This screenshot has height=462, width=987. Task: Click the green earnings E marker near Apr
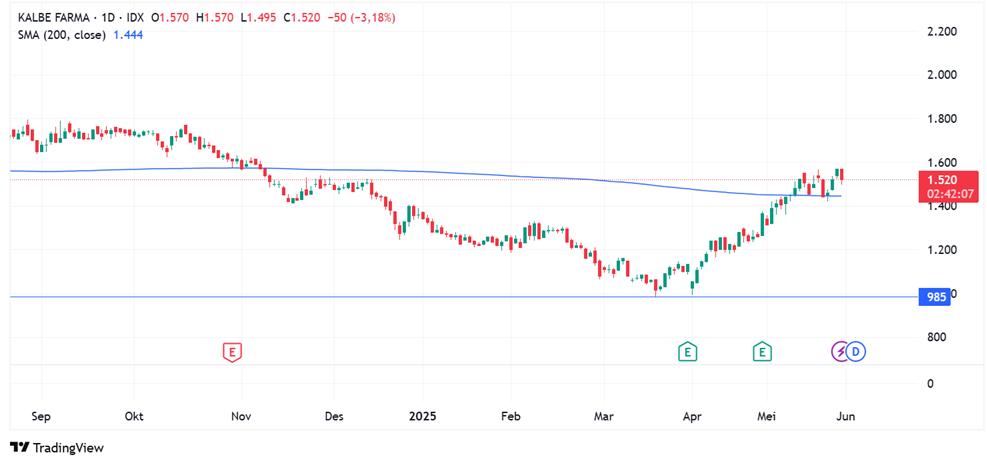click(x=687, y=352)
